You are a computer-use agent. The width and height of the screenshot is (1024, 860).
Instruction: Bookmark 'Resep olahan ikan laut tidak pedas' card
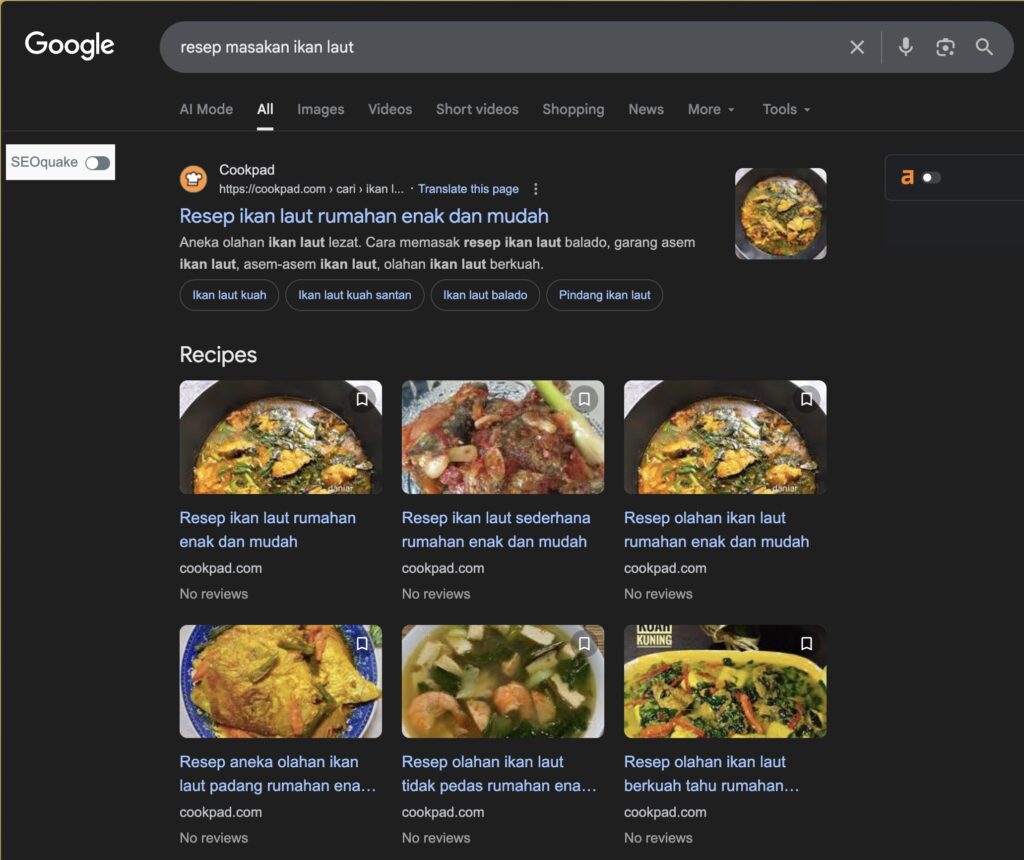584,644
